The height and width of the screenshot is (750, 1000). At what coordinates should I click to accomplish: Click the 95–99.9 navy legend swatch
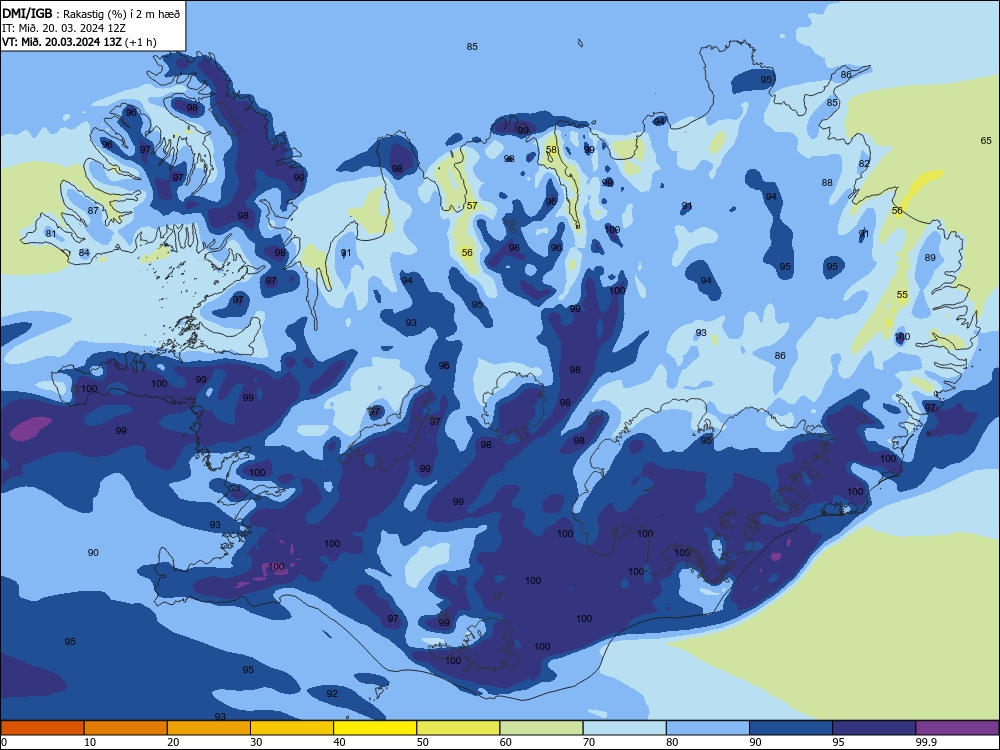[x=874, y=728]
